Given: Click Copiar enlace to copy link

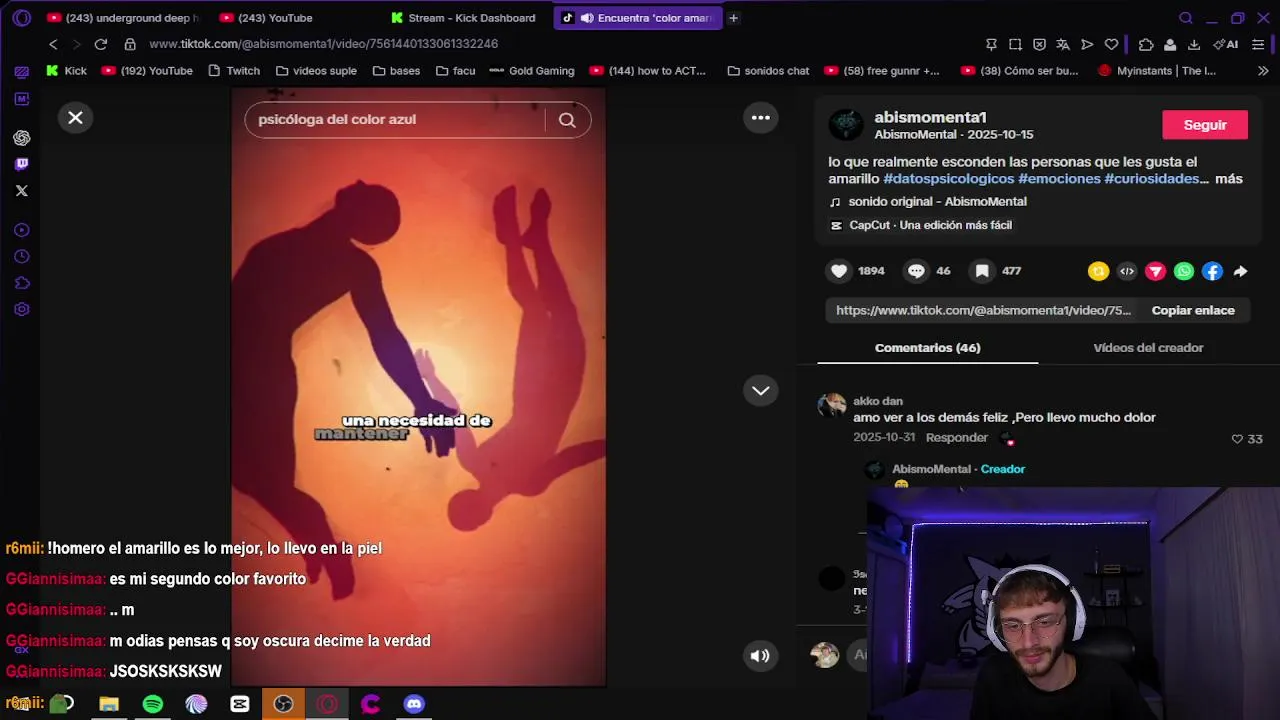Looking at the screenshot, I should click(1193, 310).
